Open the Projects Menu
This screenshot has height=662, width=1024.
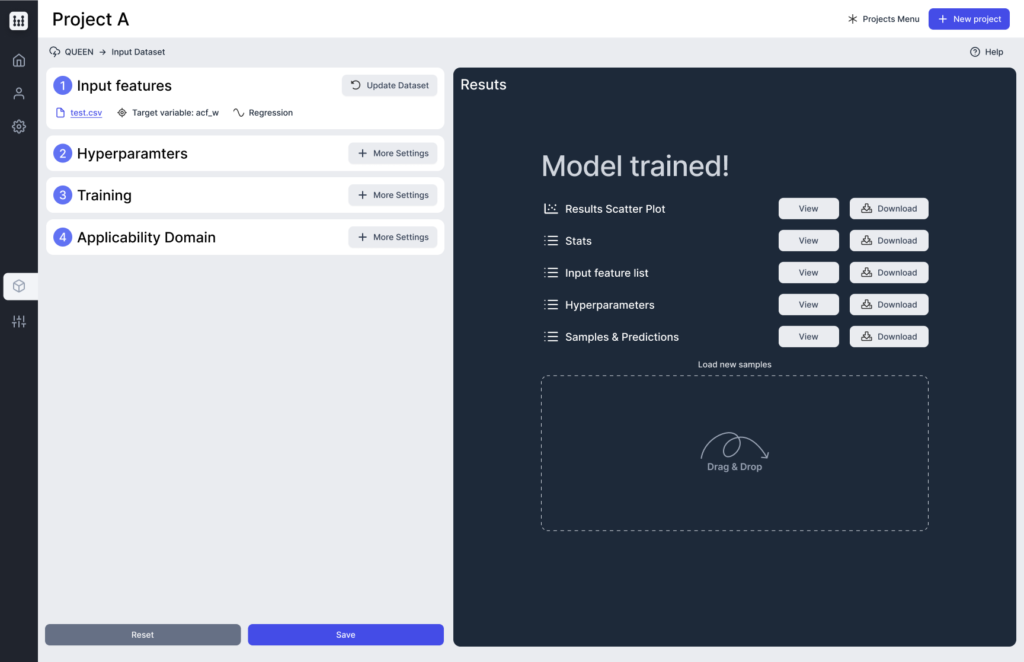883,19
